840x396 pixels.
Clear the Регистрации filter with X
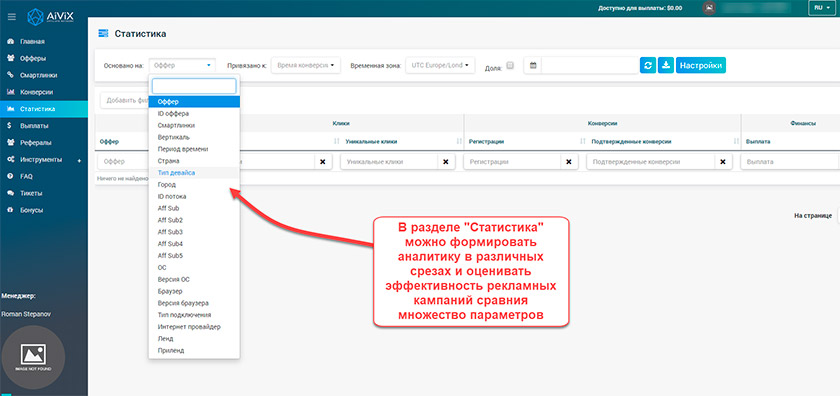pos(569,162)
